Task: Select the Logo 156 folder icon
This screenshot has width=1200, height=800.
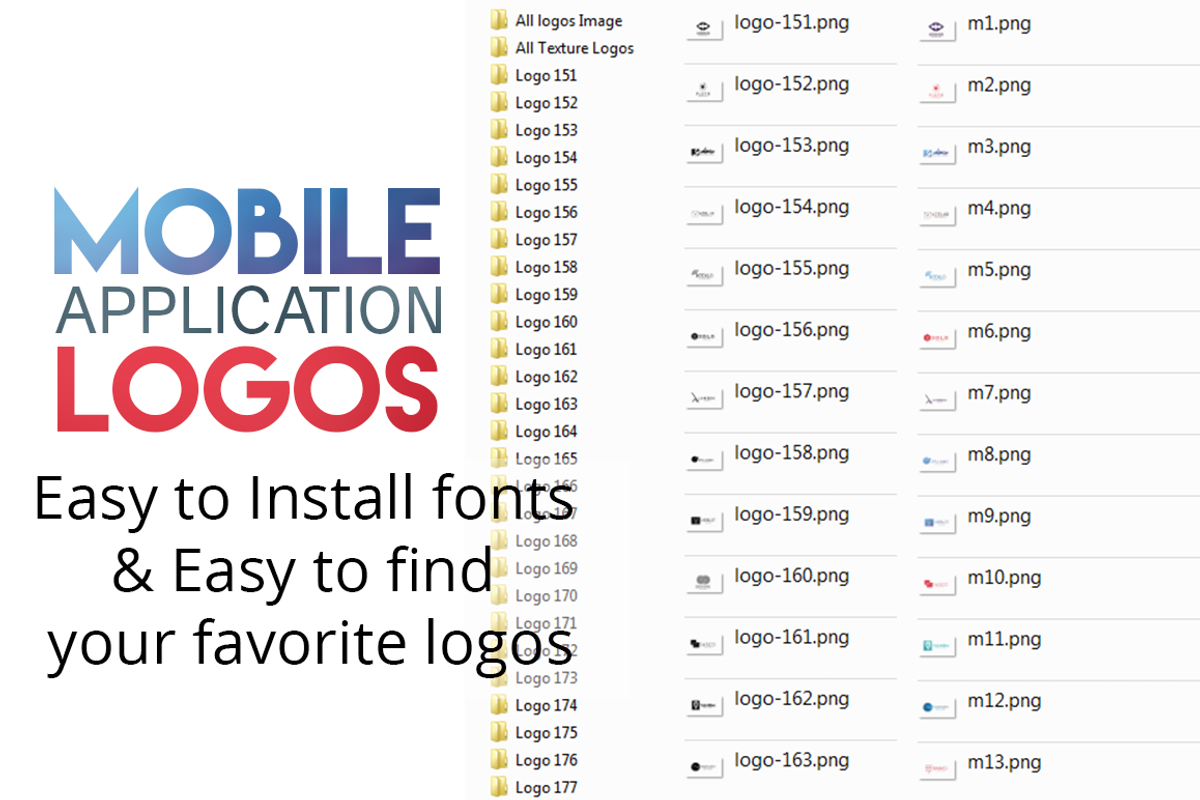Action: (499, 212)
